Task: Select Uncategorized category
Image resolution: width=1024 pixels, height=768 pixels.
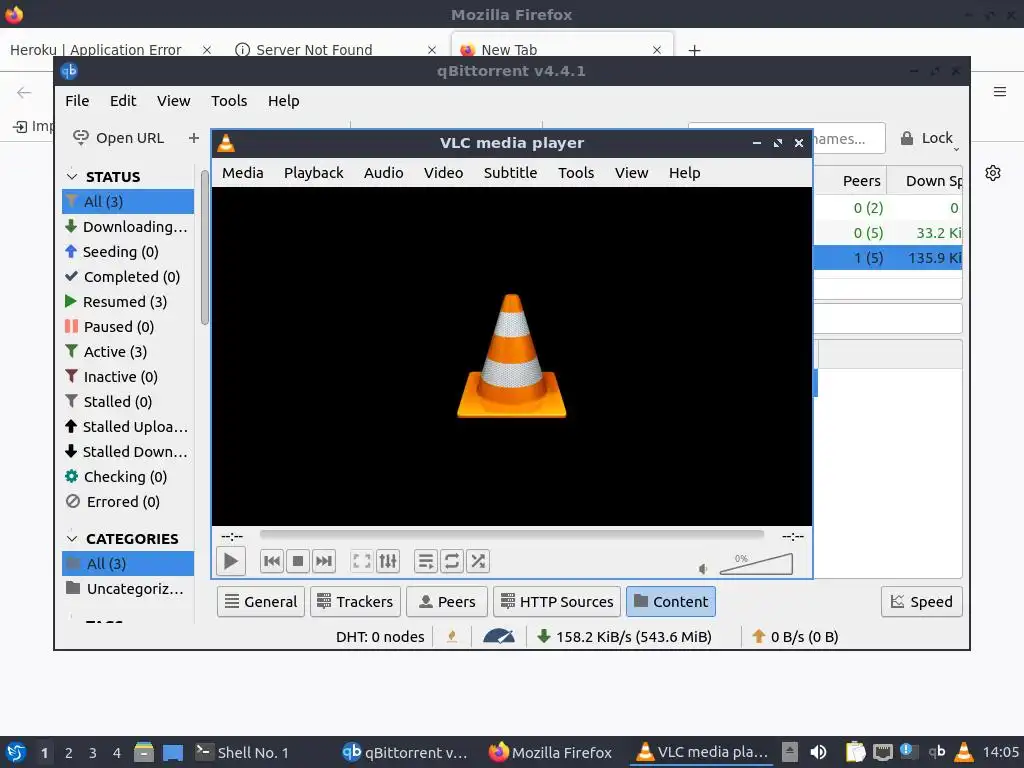Action: pyautogui.click(x=128, y=589)
